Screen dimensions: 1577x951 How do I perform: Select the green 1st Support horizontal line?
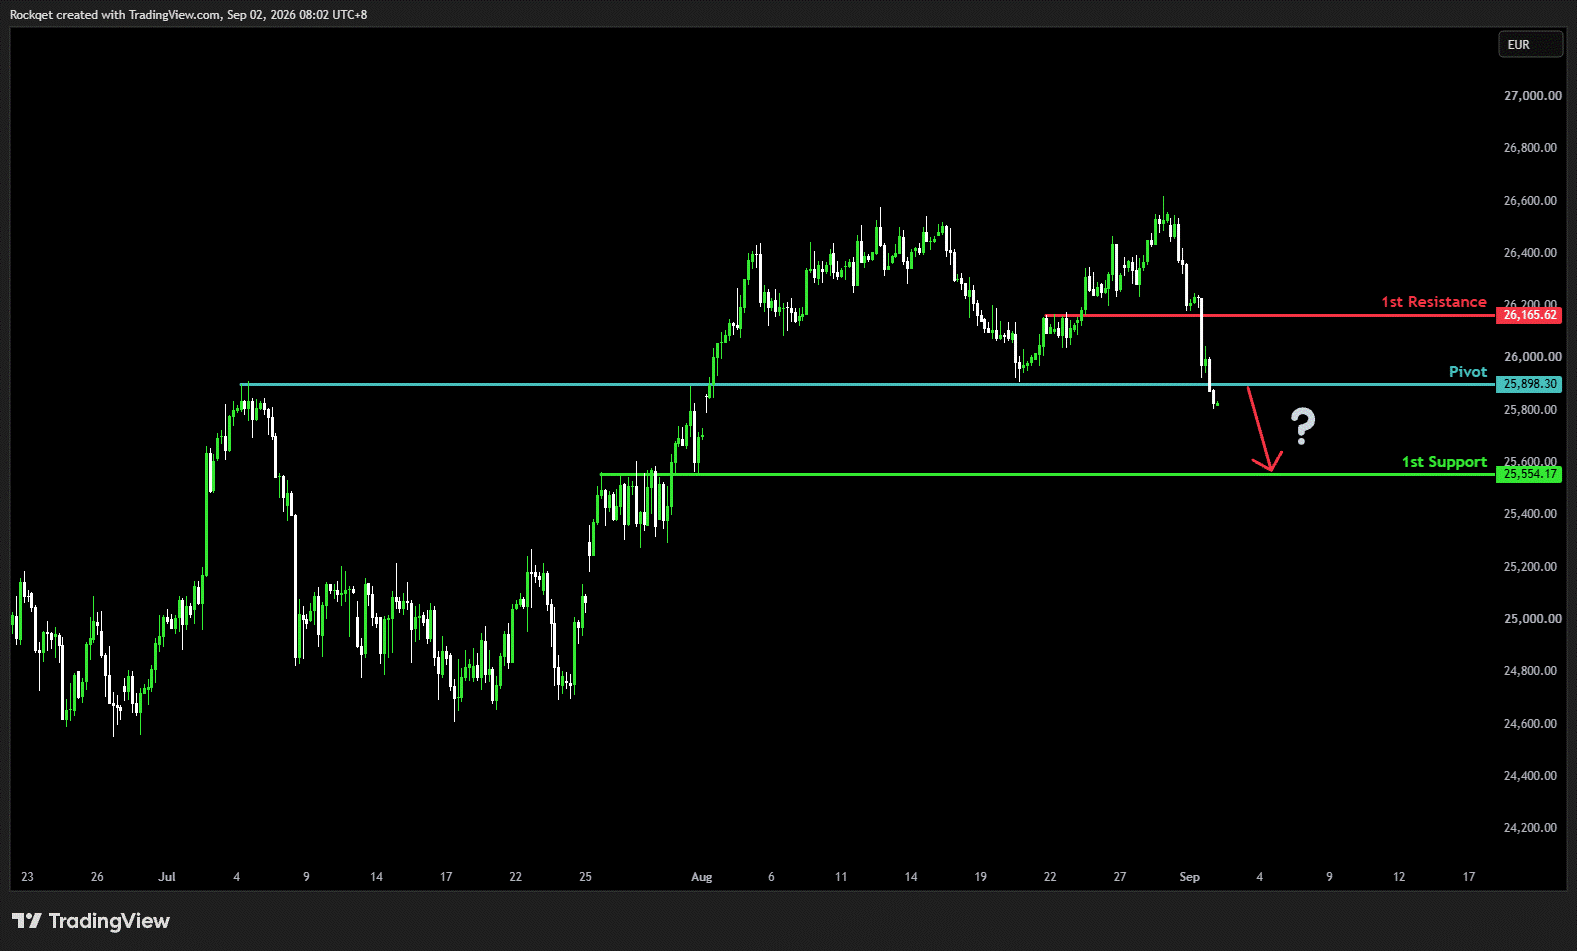pyautogui.click(x=1048, y=474)
